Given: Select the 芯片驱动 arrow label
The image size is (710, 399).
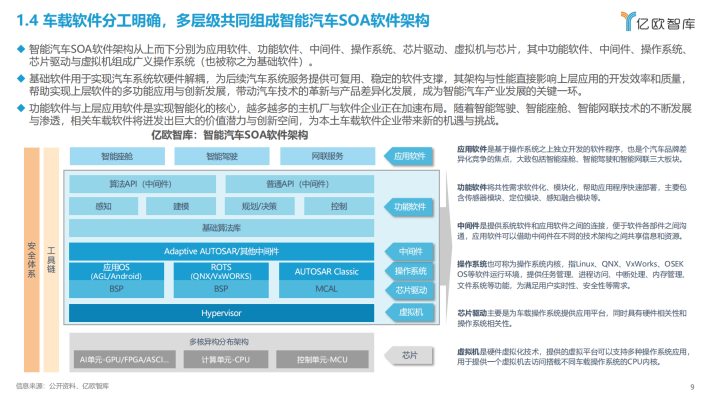Looking at the screenshot, I should coord(409,290).
